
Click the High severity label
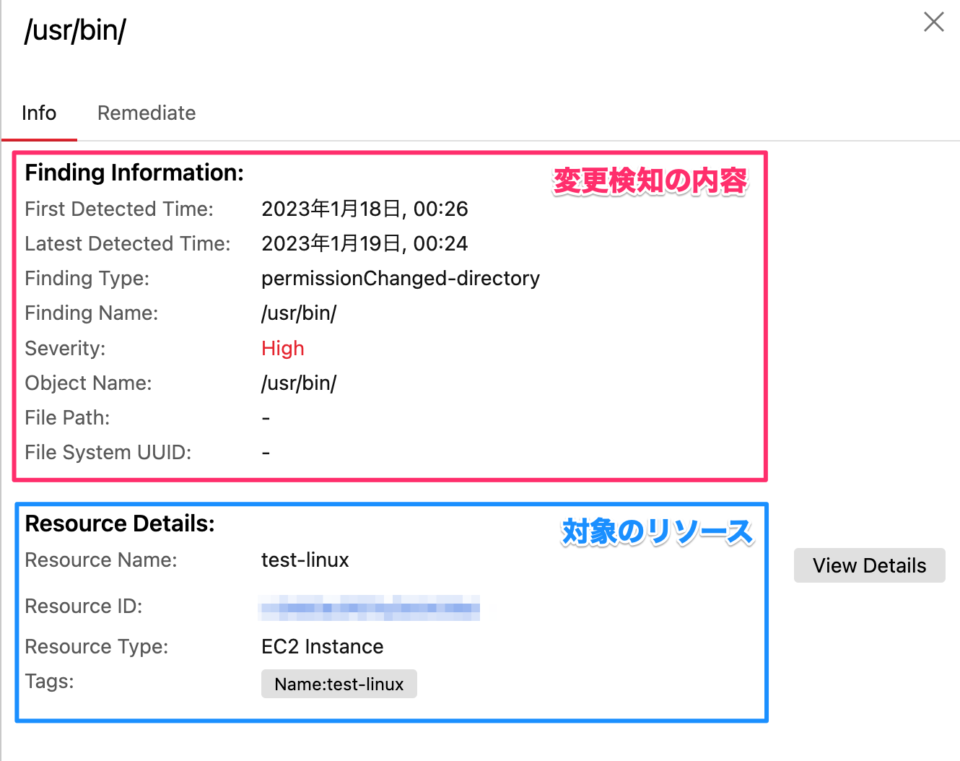pyautogui.click(x=282, y=348)
